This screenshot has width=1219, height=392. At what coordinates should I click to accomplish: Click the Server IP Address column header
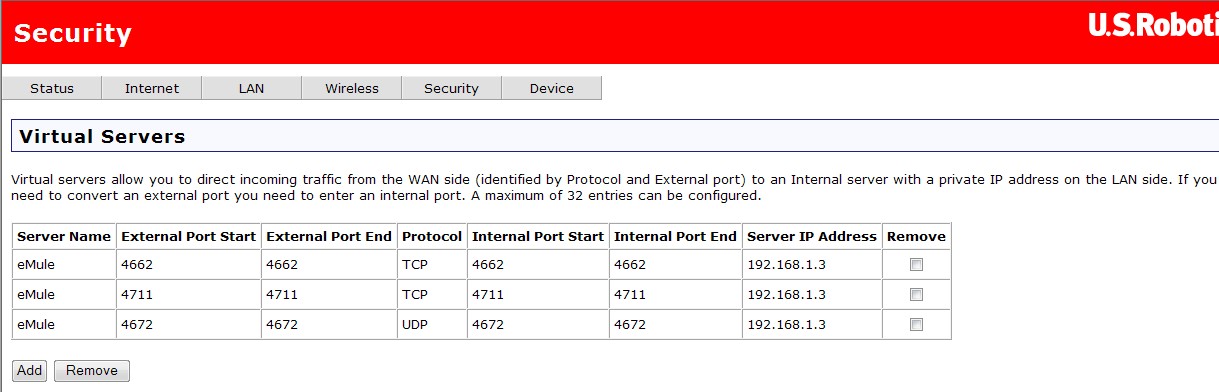tap(811, 237)
